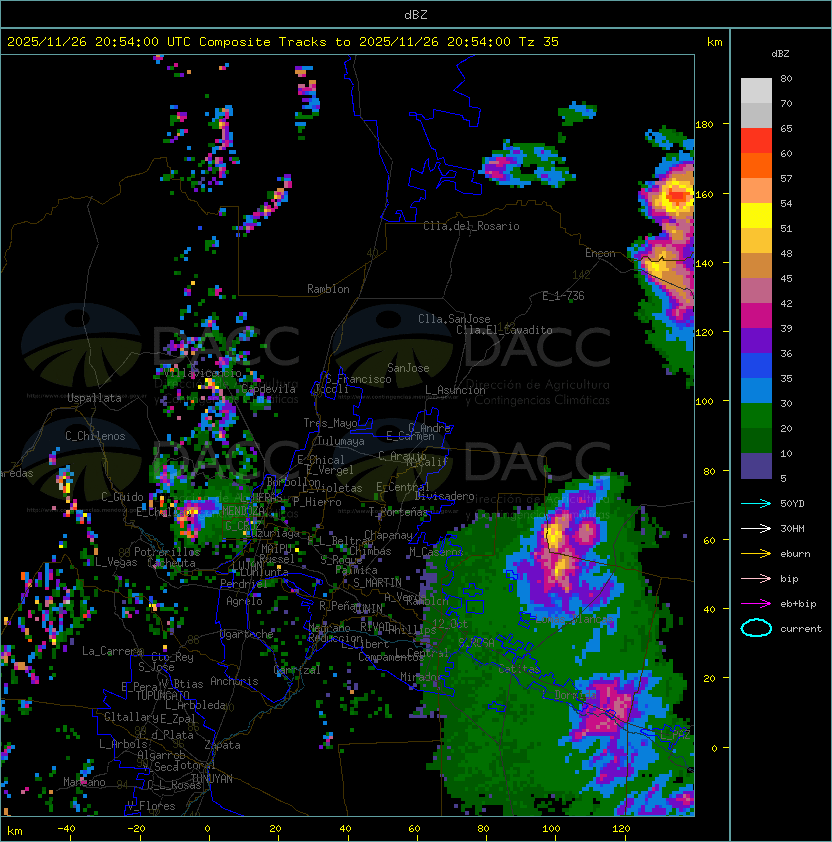
Task: Click the 'Medrano' place label
Action: pyautogui.click(x=329, y=628)
